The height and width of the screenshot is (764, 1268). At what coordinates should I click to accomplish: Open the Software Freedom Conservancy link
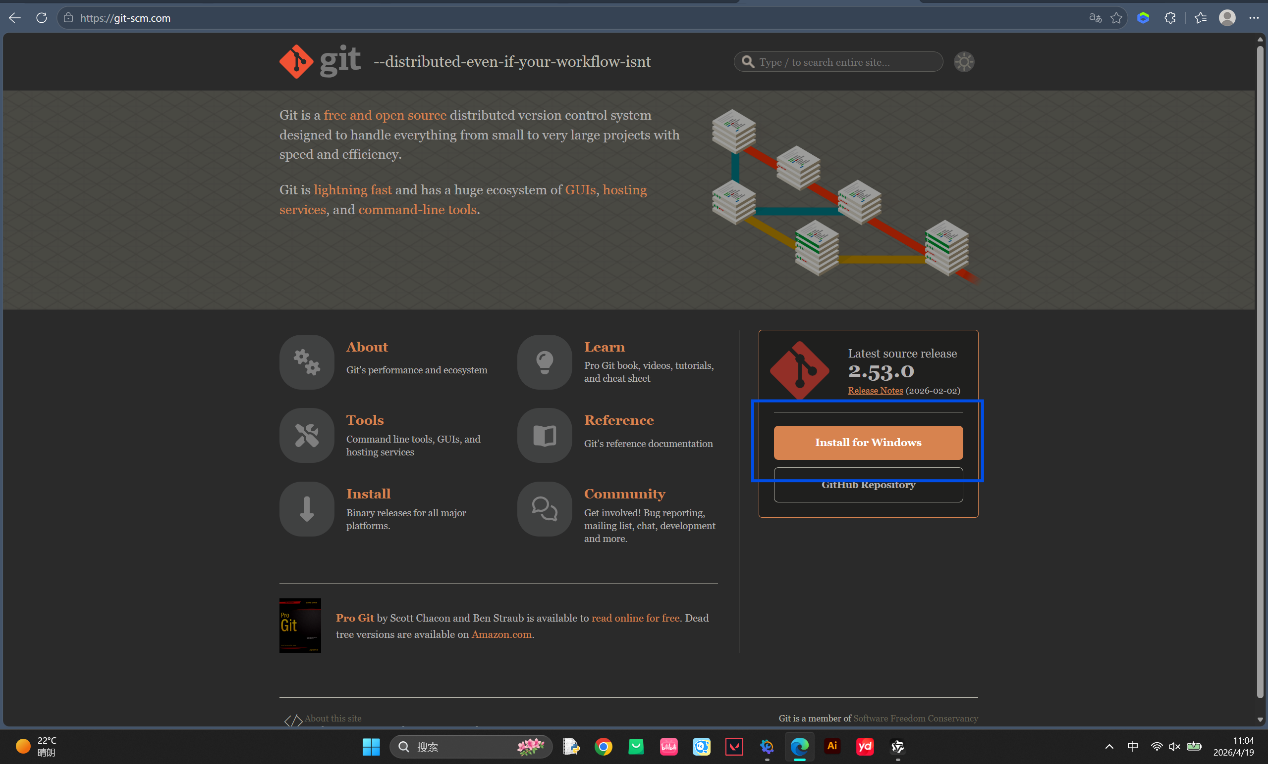(x=915, y=718)
